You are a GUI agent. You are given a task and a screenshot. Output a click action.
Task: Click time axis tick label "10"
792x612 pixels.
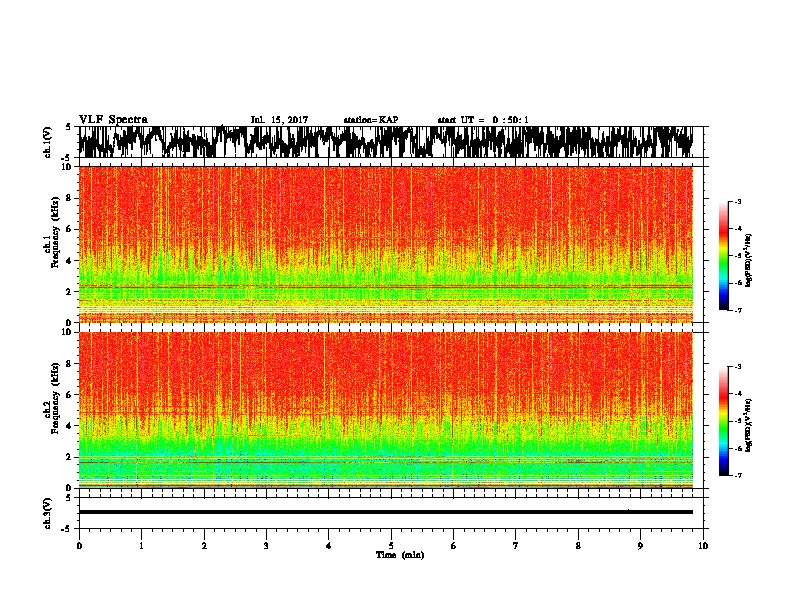[x=703, y=545]
